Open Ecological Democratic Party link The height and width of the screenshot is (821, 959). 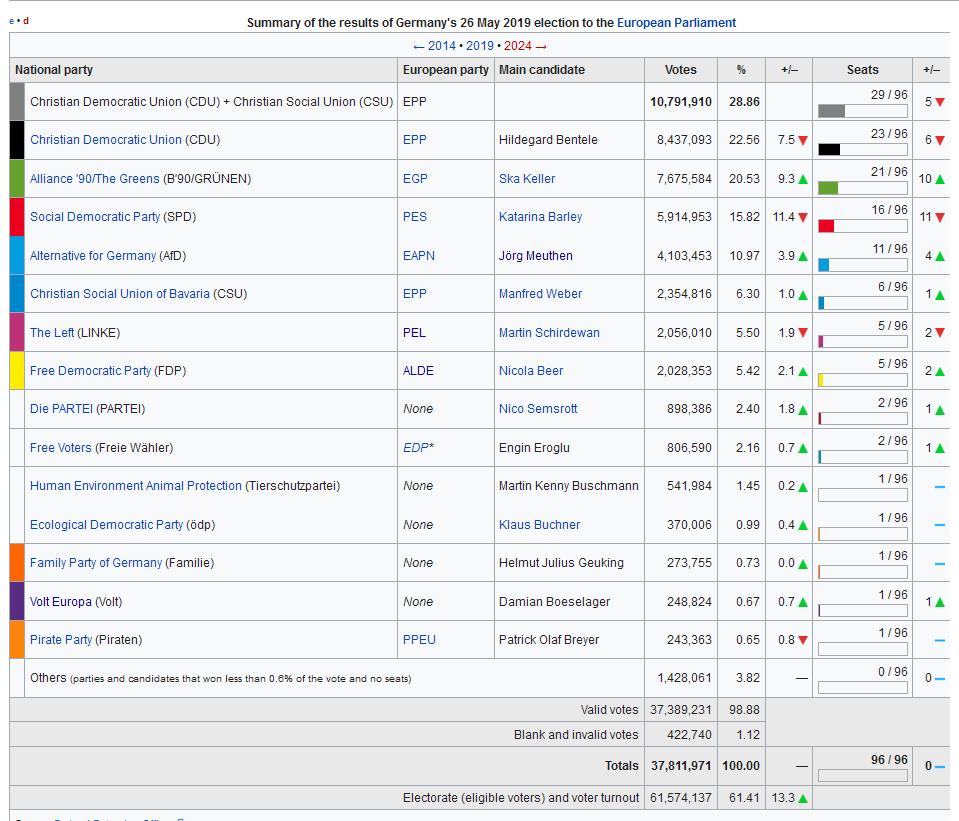(106, 525)
